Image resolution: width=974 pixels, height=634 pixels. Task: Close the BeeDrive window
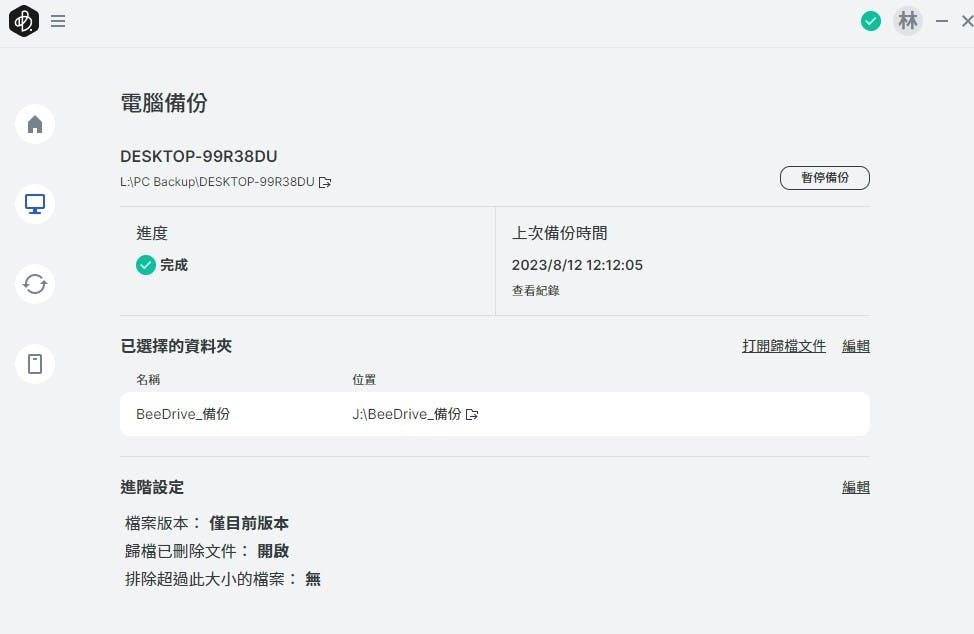click(967, 21)
